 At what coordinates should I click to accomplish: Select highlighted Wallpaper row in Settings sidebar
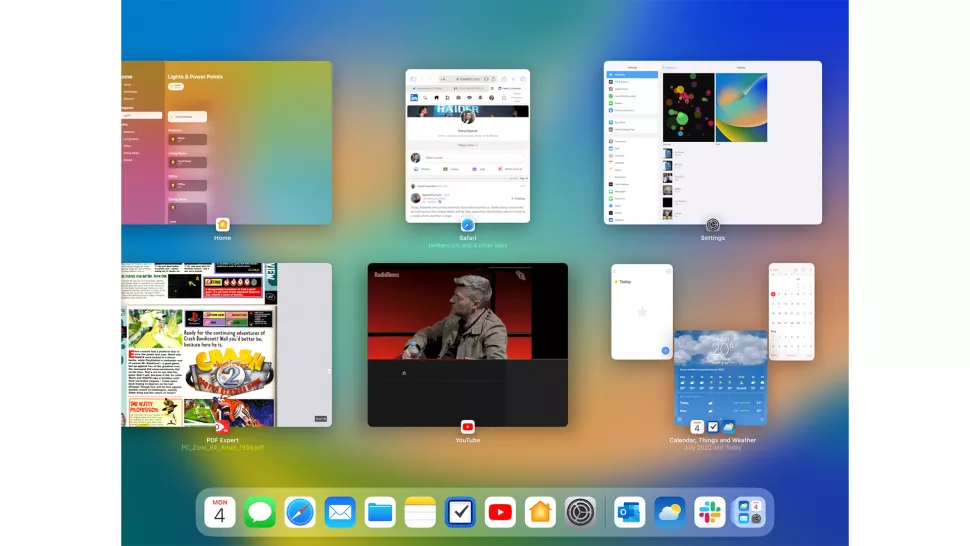[632, 74]
